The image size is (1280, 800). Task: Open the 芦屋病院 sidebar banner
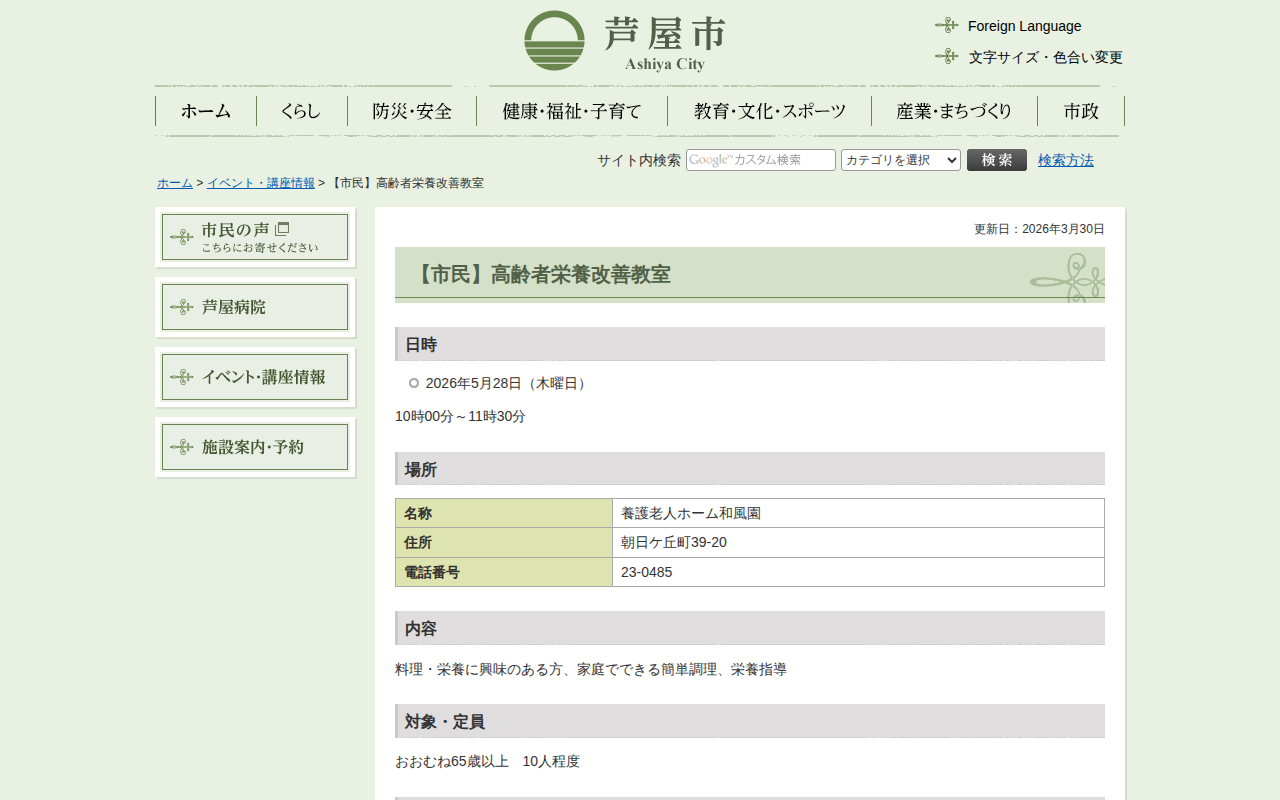[255, 307]
